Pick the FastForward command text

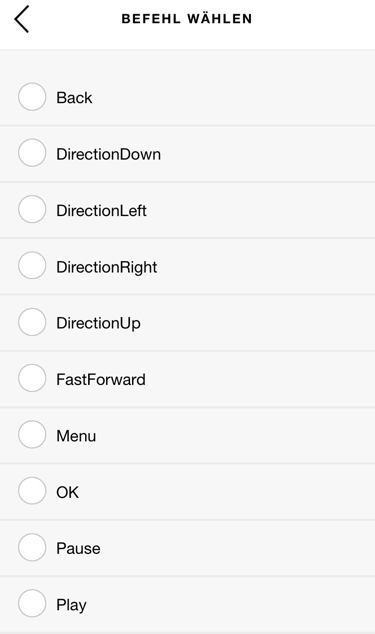[101, 380]
